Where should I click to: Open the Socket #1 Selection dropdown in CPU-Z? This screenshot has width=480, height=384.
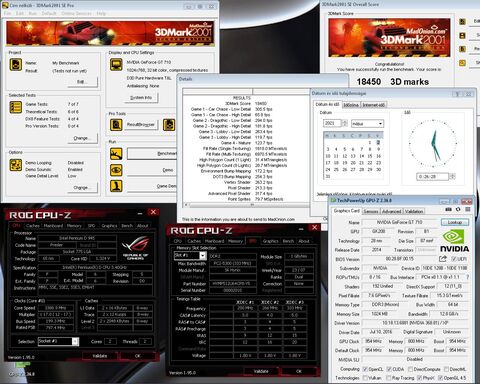75,341
